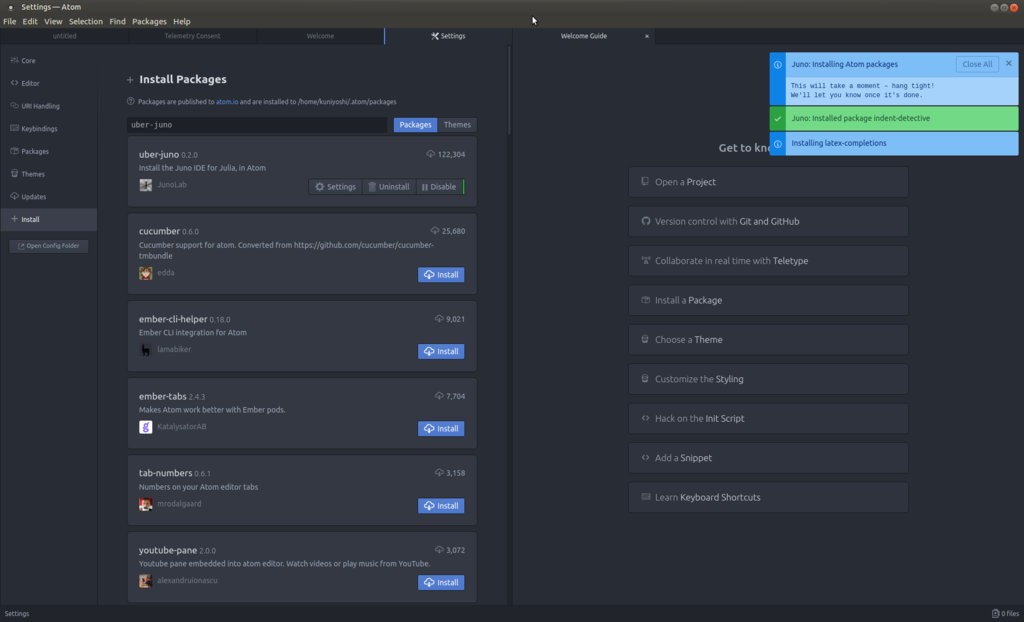Expand Learn Keyboard Shortcuts section
This screenshot has height=622, width=1024.
pos(767,497)
